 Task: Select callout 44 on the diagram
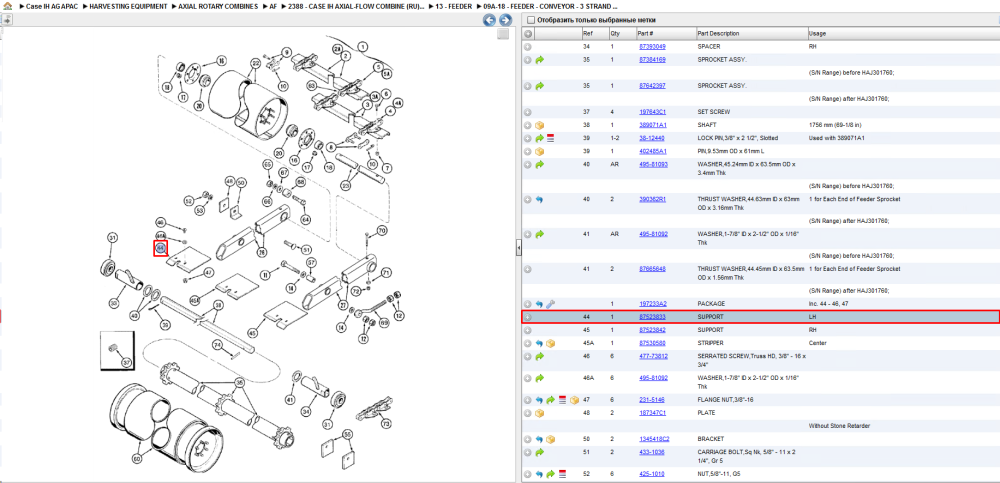point(161,248)
